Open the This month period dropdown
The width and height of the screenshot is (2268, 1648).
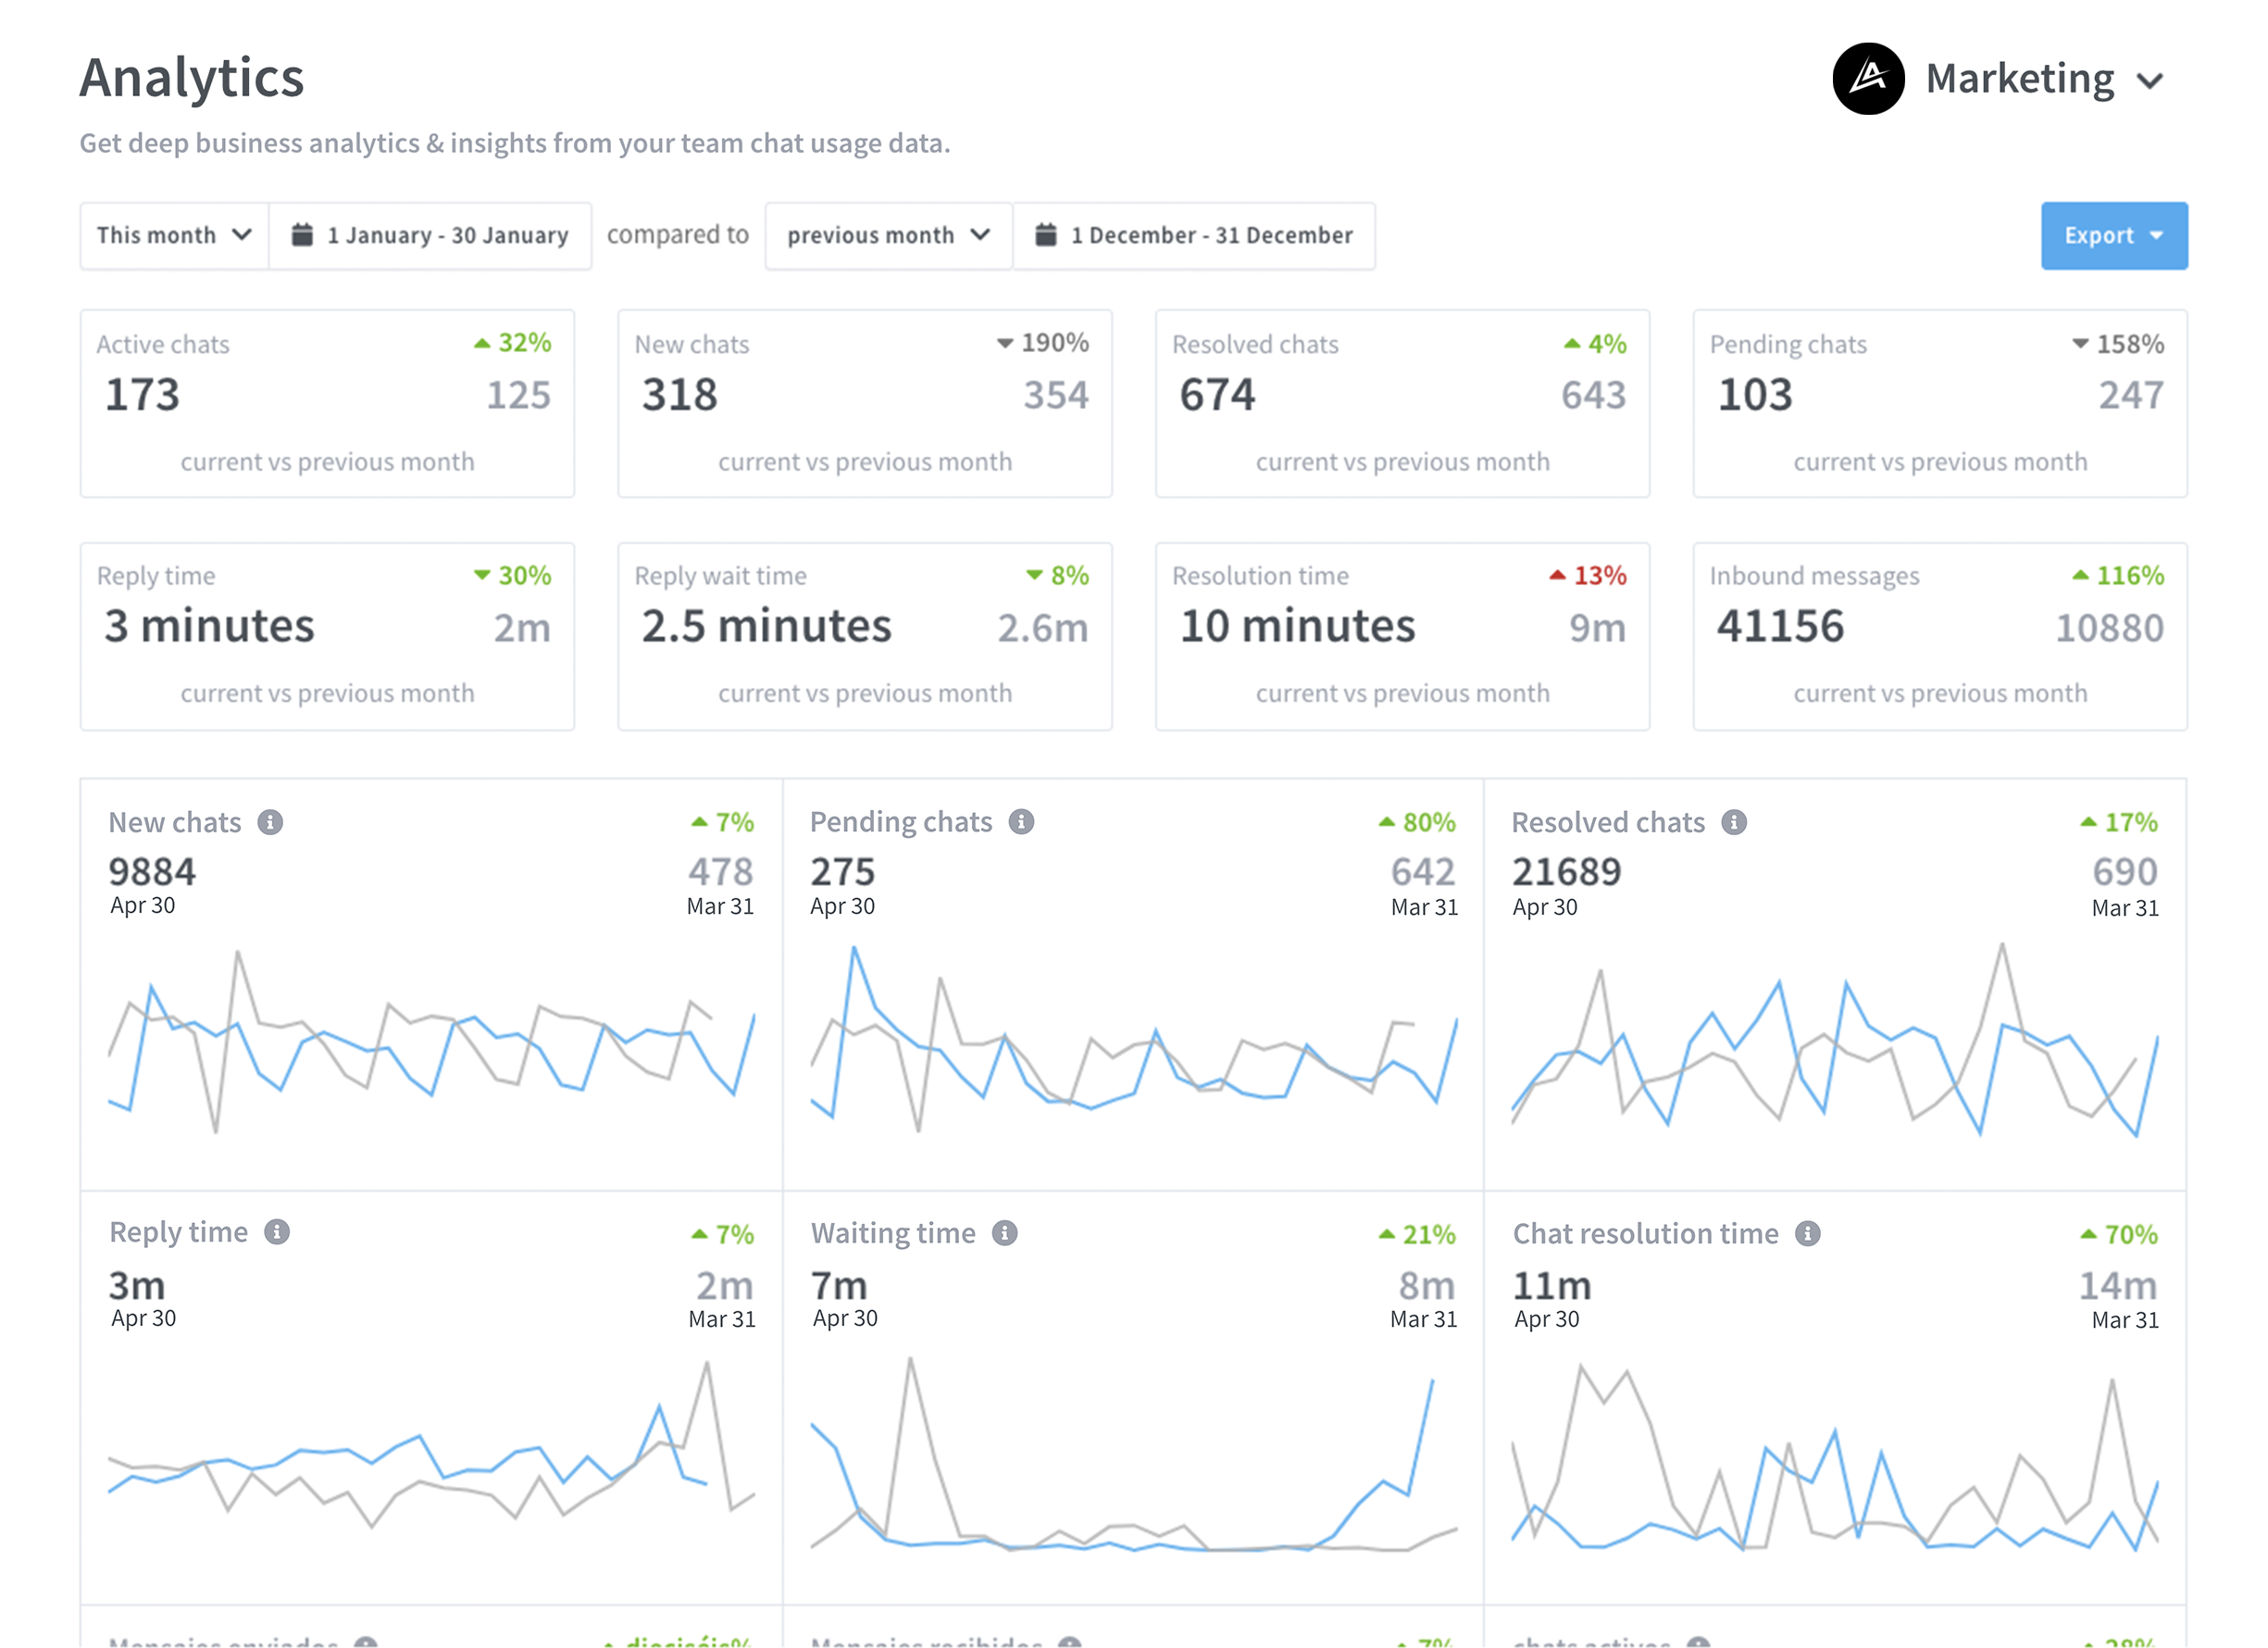[174, 236]
